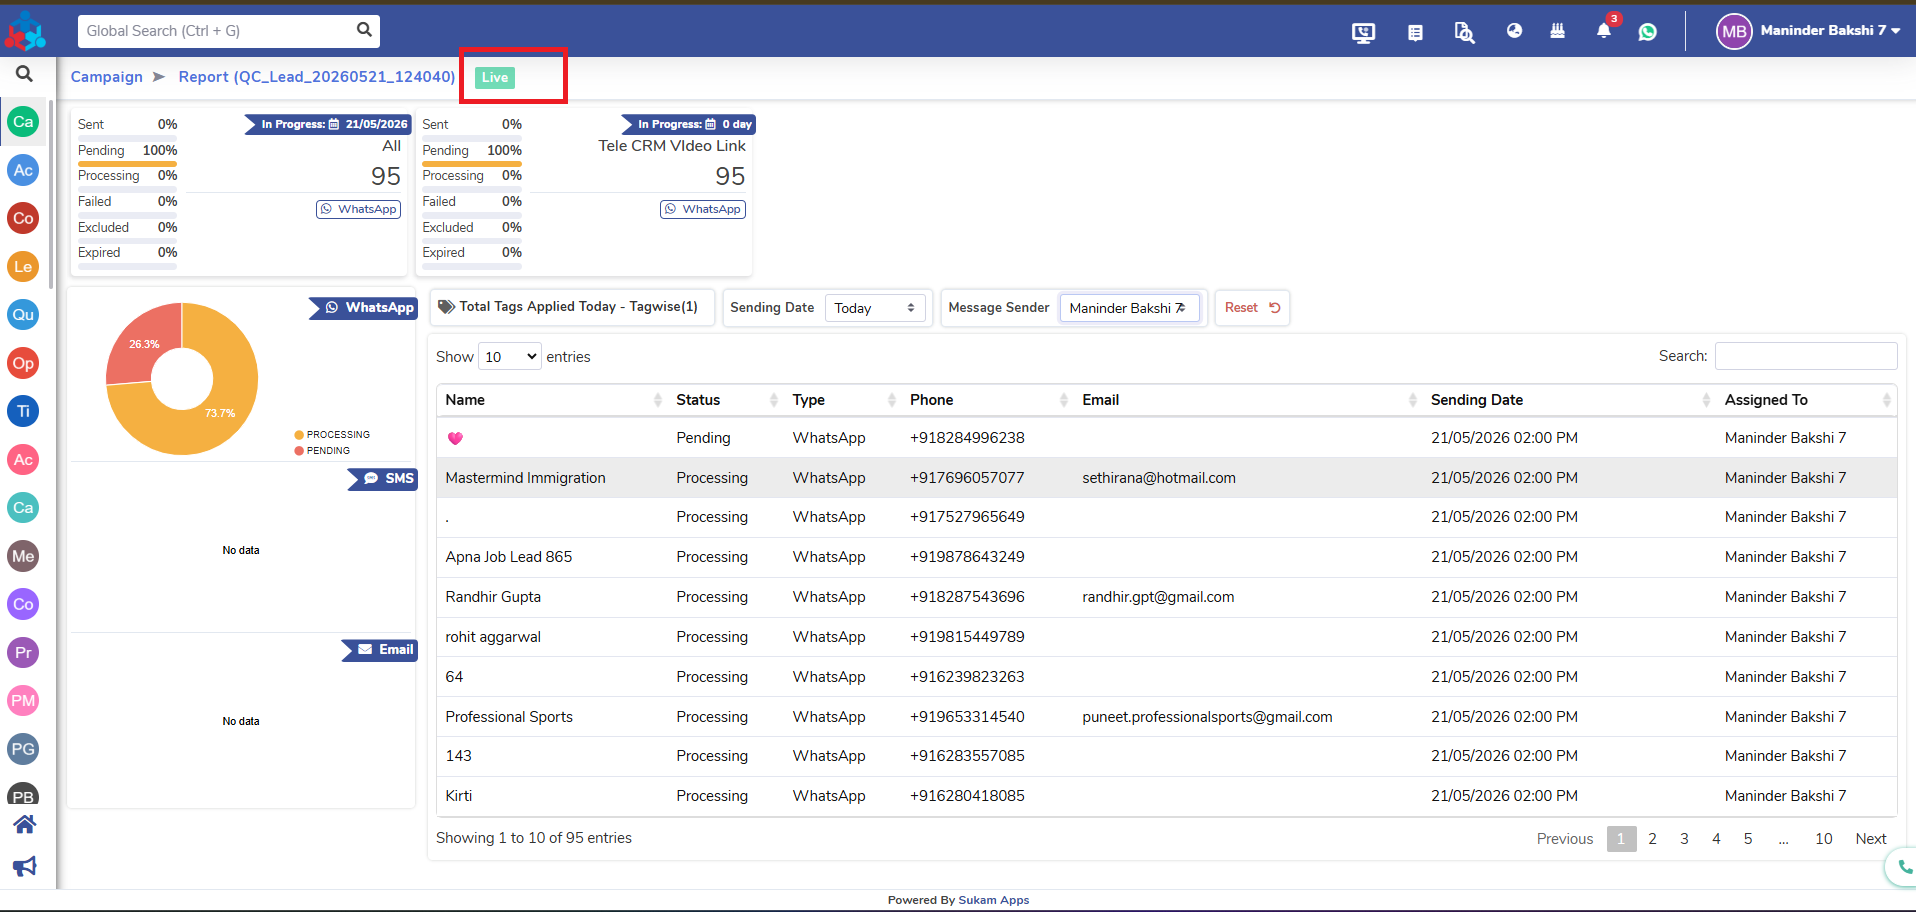1916x912 pixels.
Task: Open the tele-calling monitor icon in header
Action: pos(1363,32)
